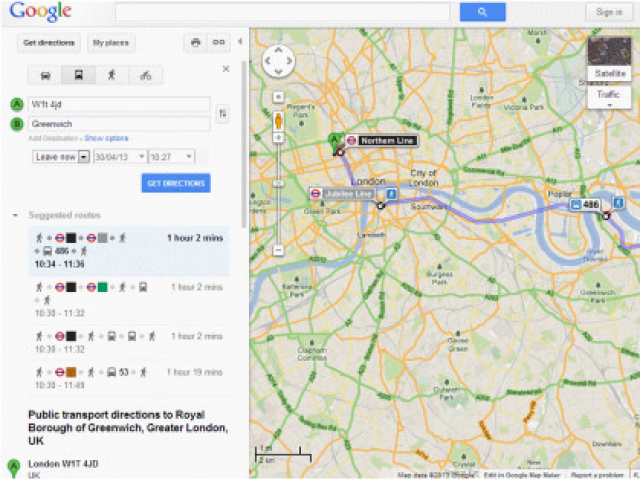This screenshot has width=640, height=480.
Task: Click the map zoom slider track
Action: pyautogui.click(x=278, y=194)
